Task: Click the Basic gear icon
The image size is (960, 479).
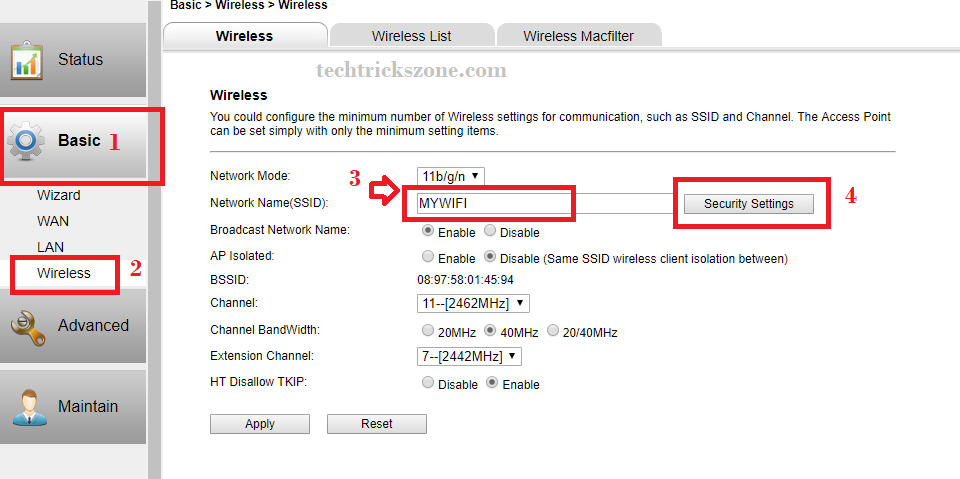Action: (27, 142)
